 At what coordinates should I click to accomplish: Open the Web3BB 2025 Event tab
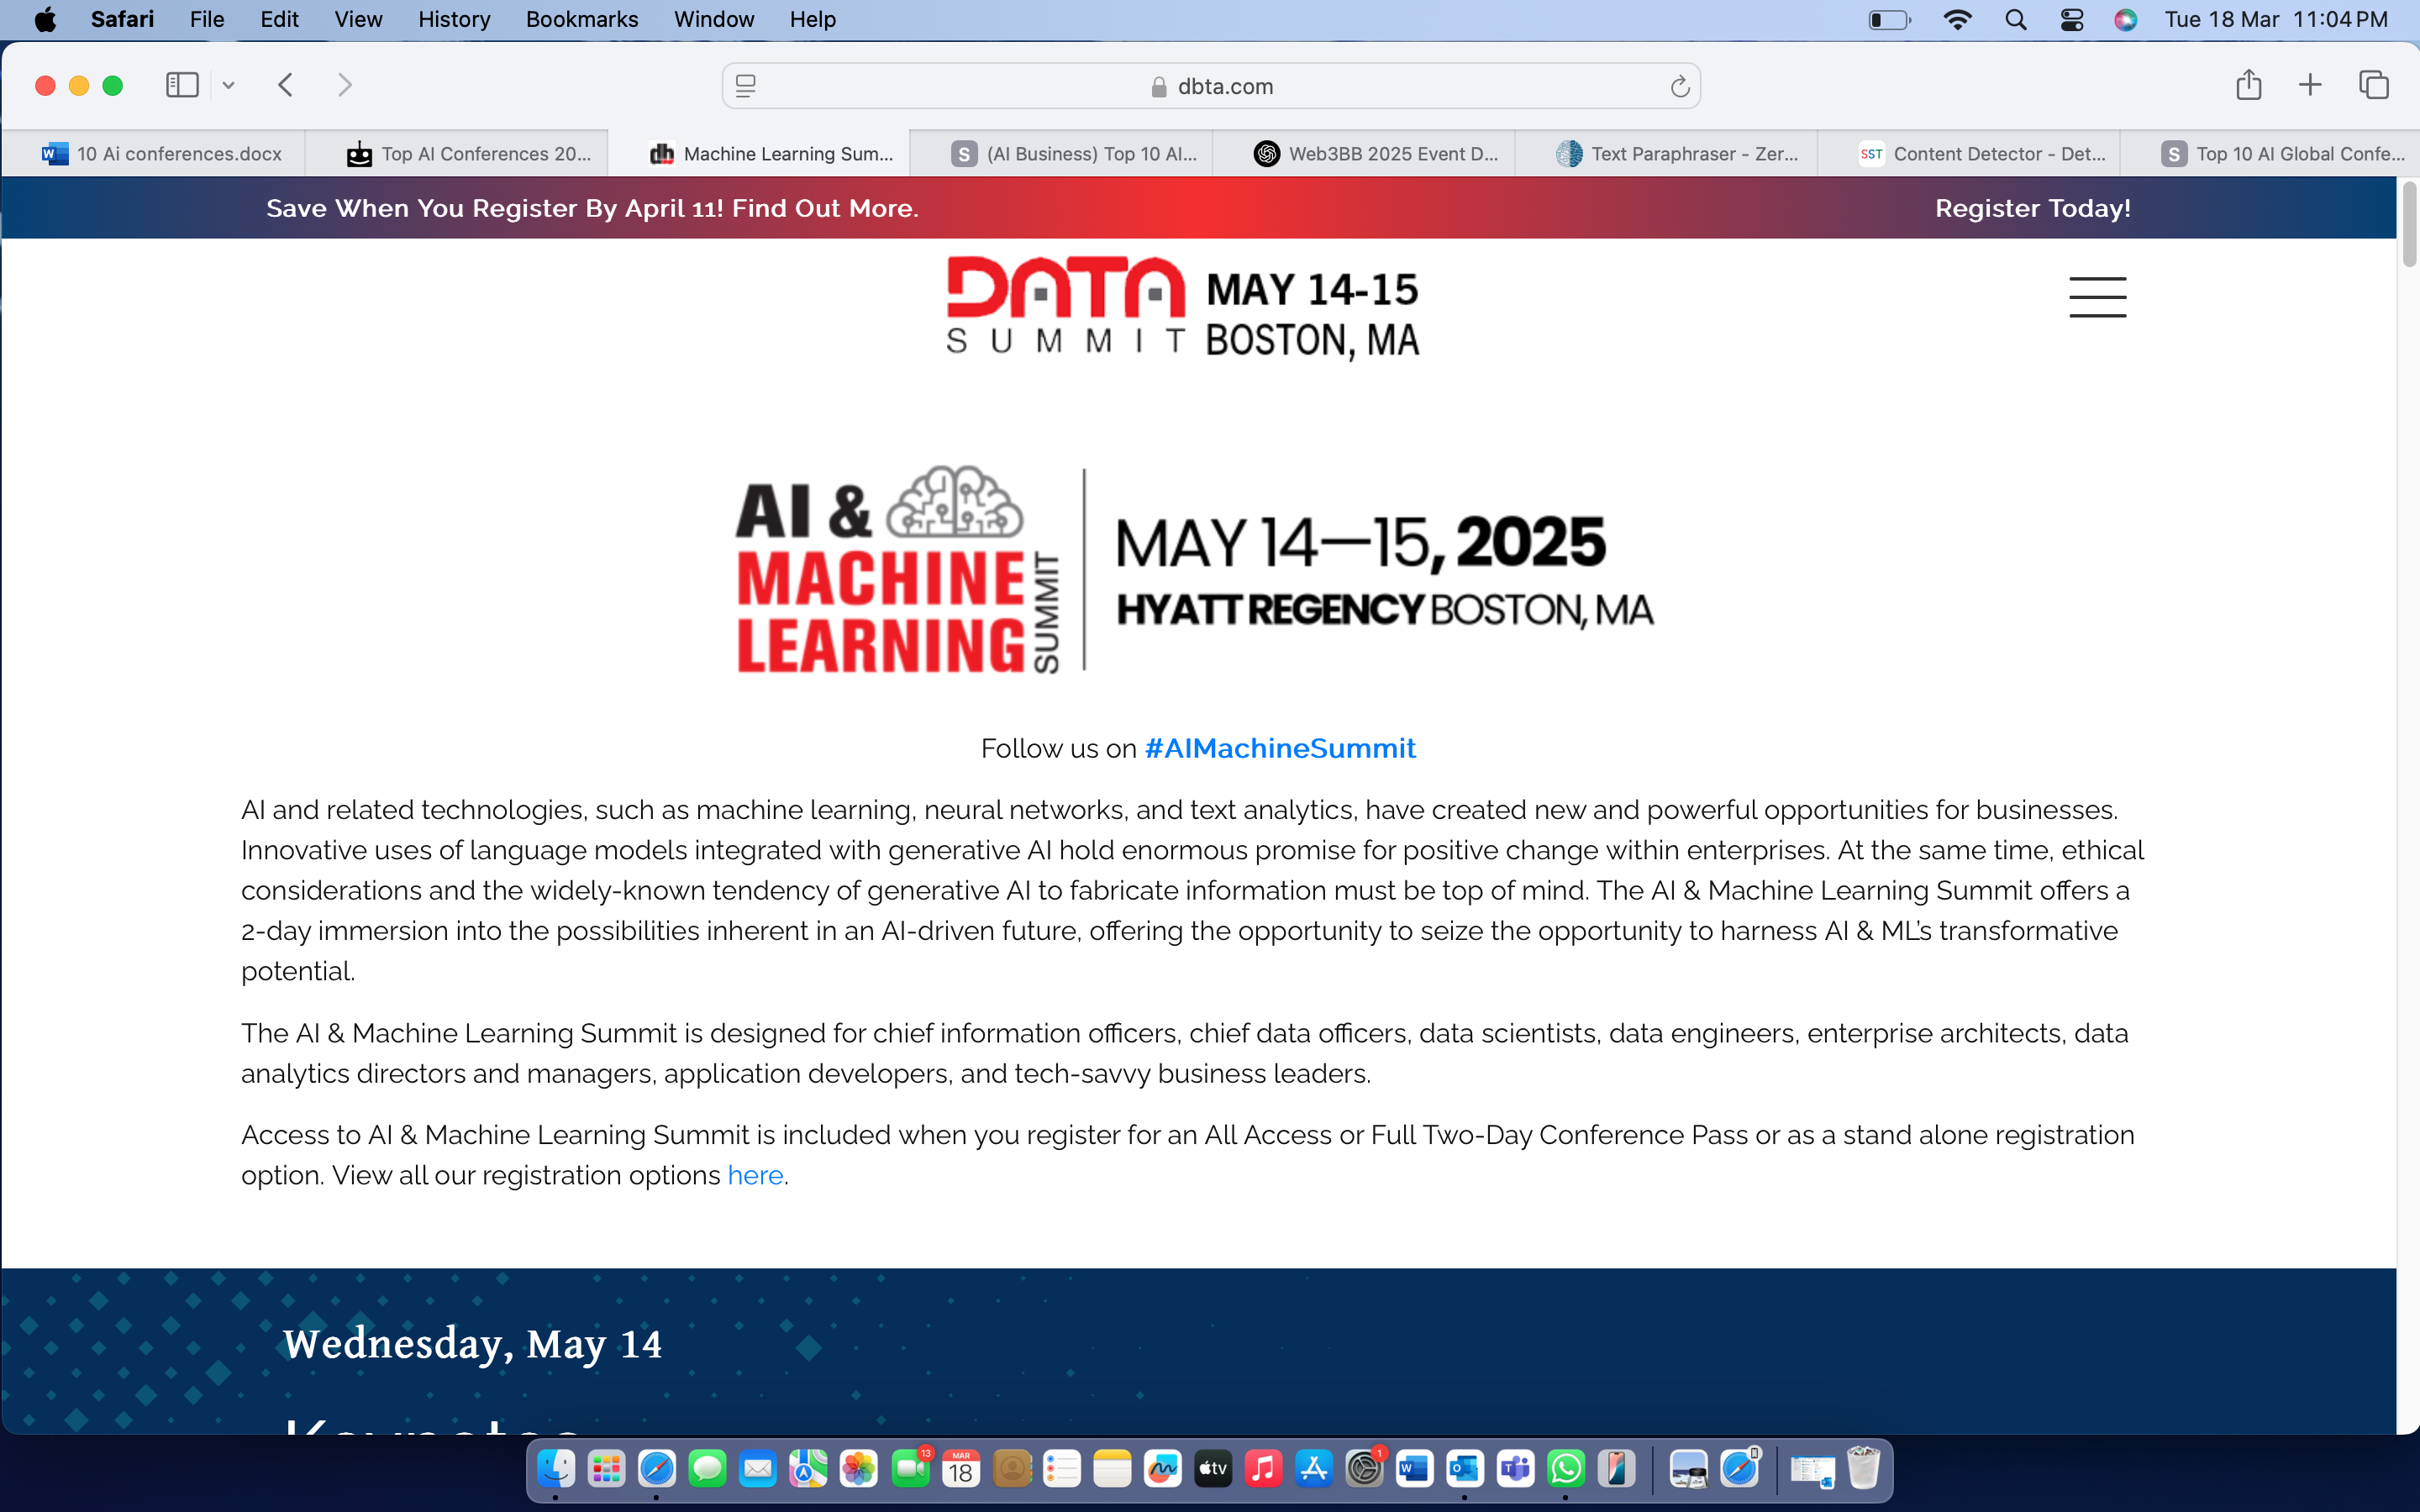pos(1364,154)
